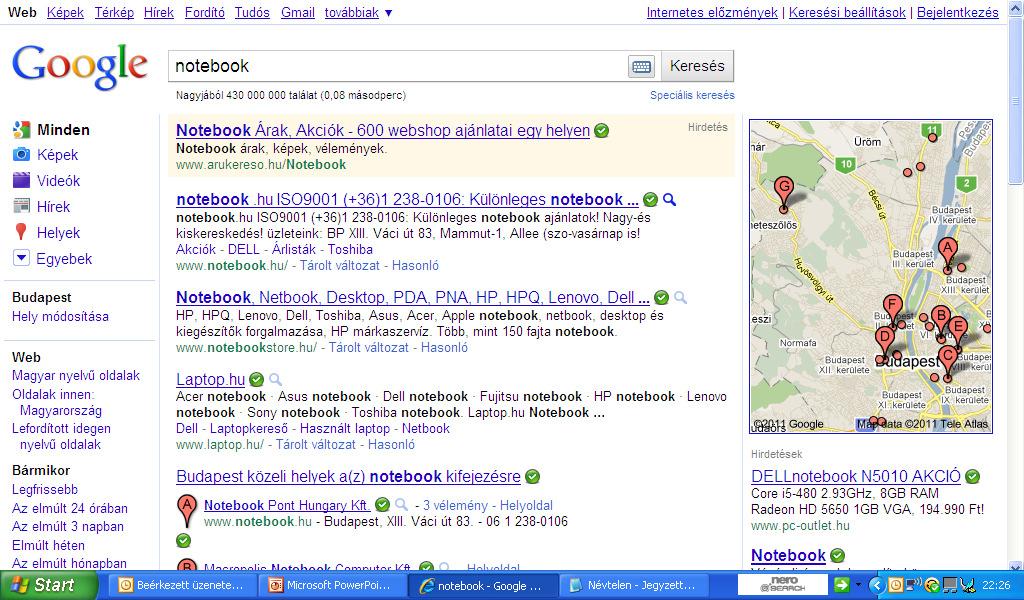Open 3 vélemény reviews for Notebook Pont Hungary

(455, 505)
